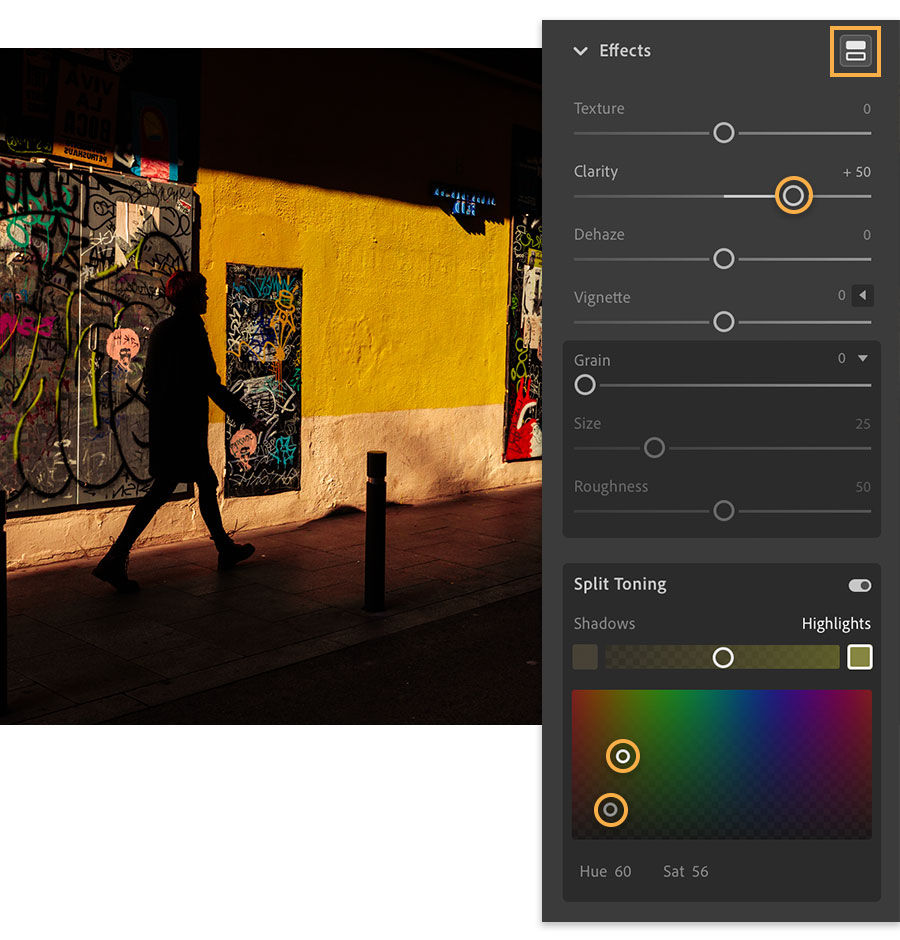Click the Clarity slider knob
Screen dimensions: 900x940
click(x=793, y=195)
